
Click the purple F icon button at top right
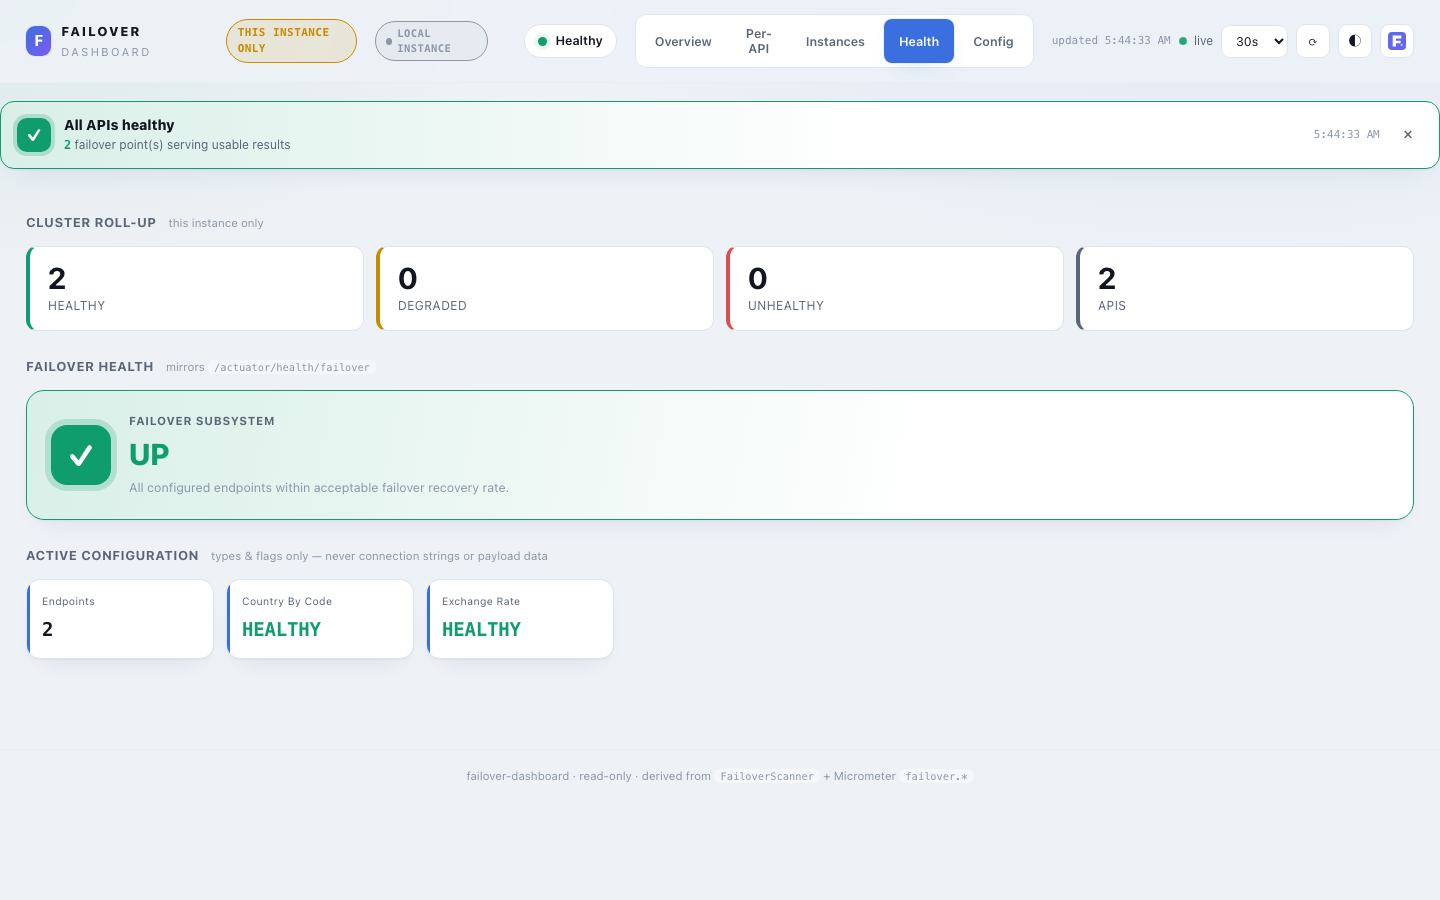[1397, 41]
